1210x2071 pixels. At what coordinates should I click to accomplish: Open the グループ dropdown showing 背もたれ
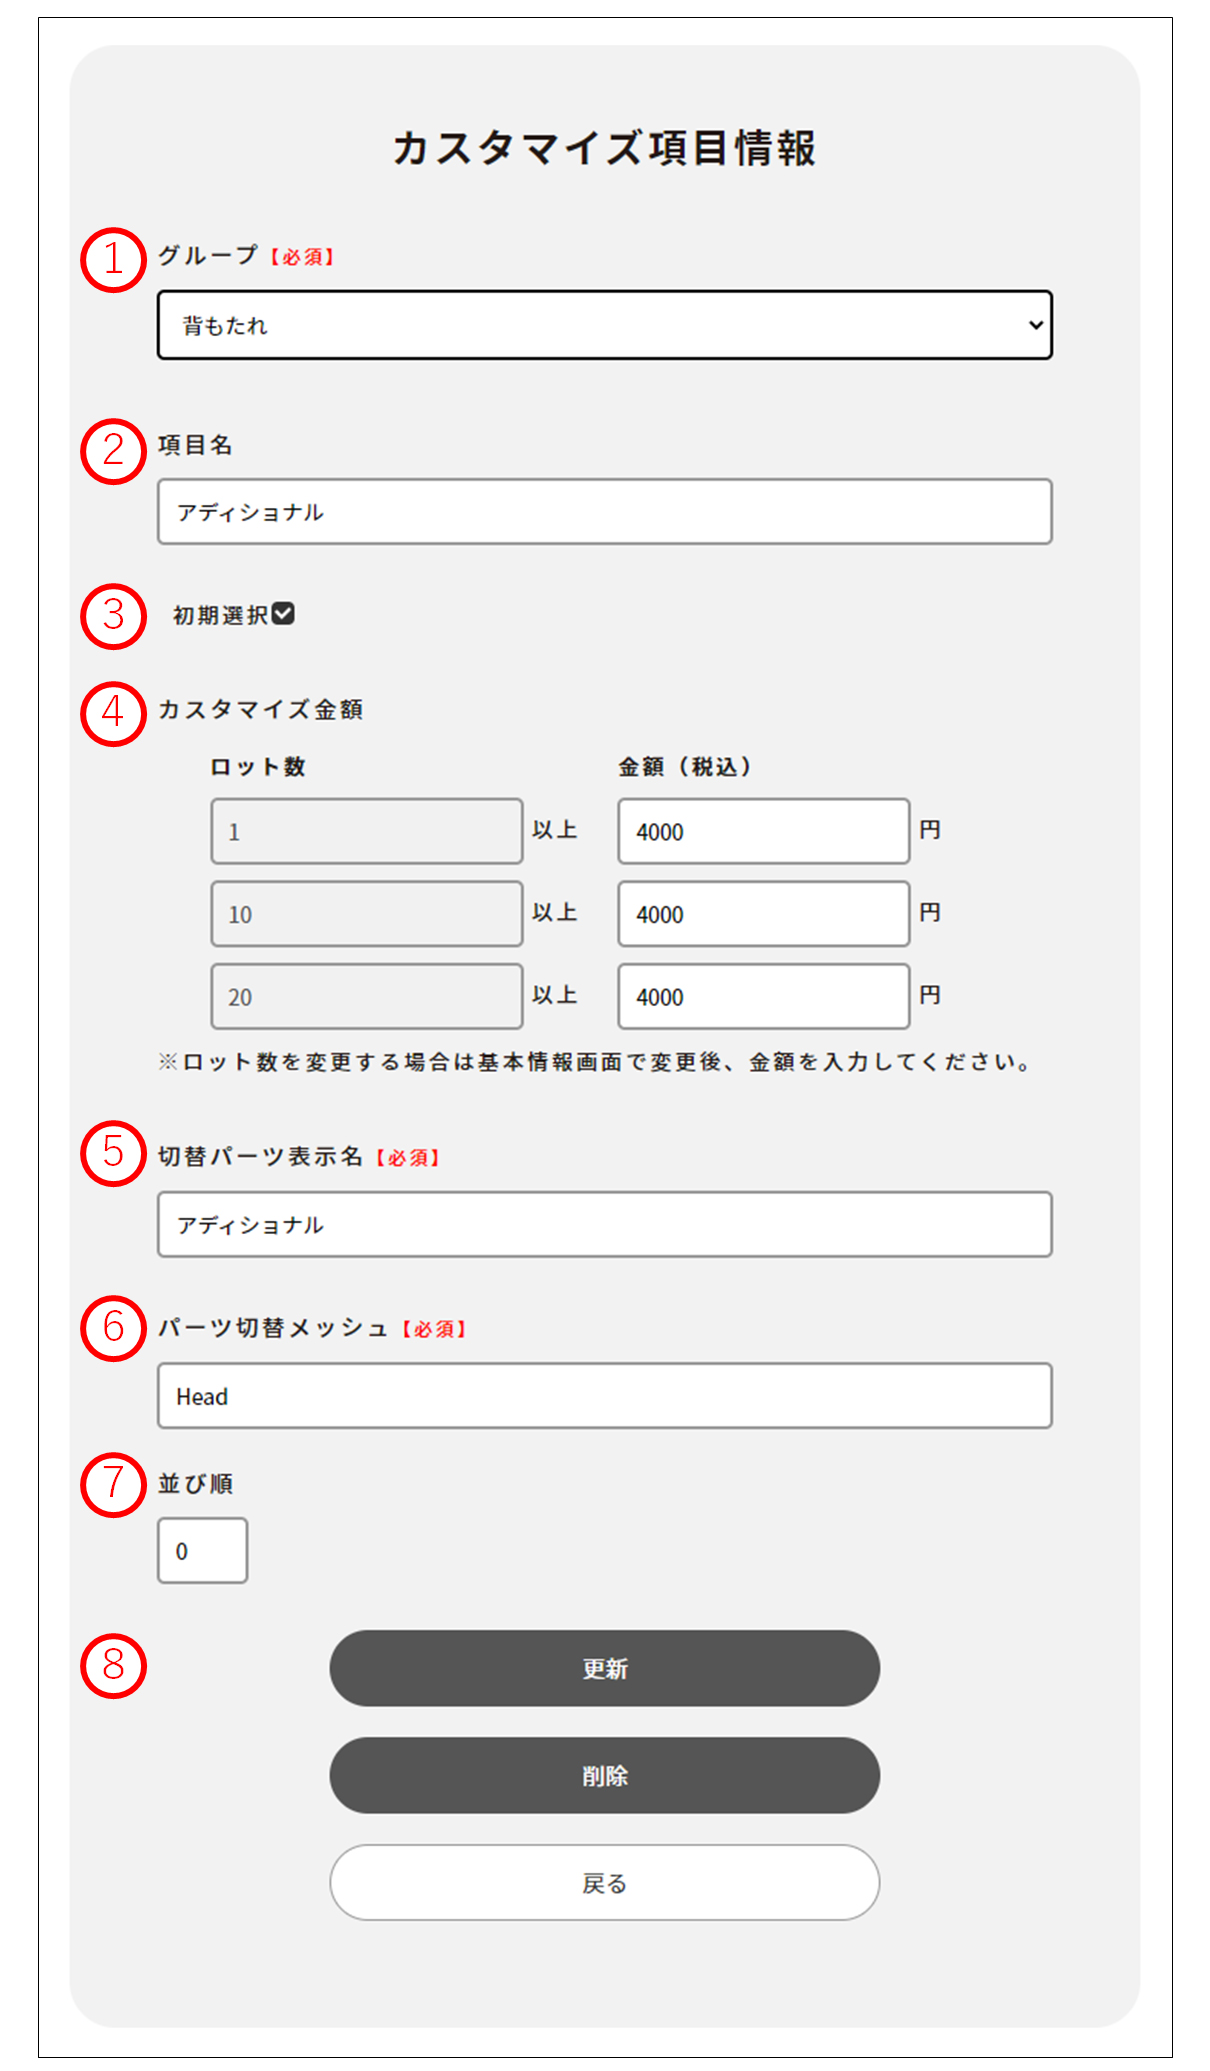[604, 325]
